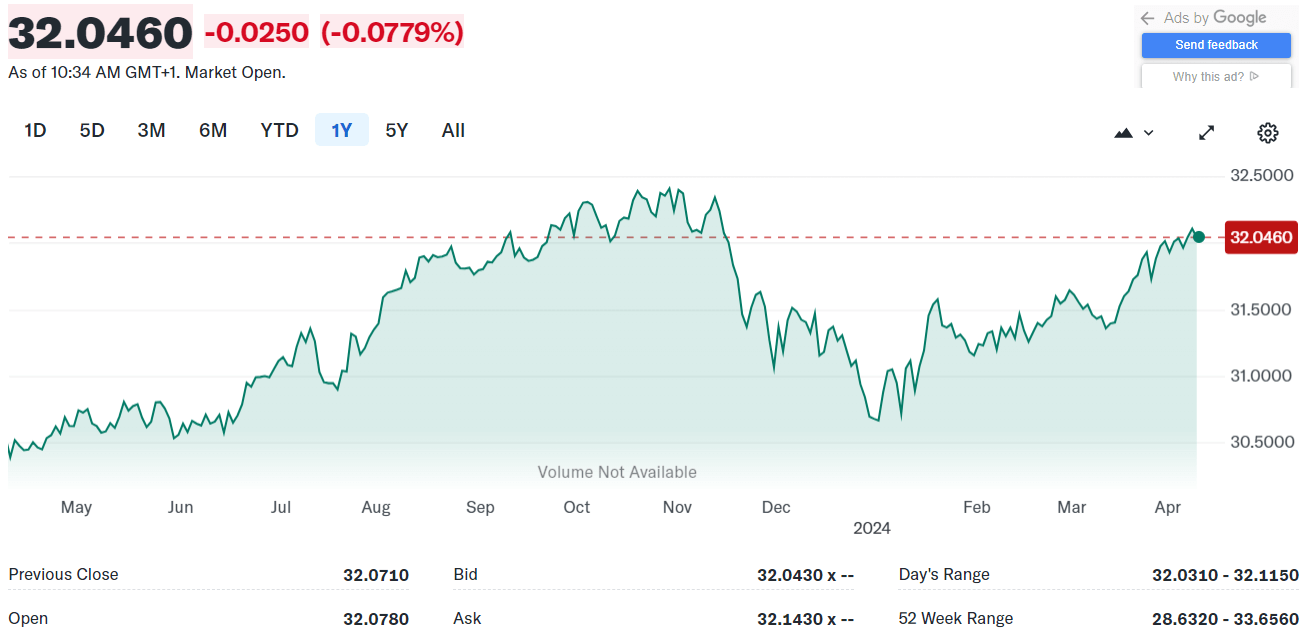Open the chart type dropdown
This screenshot has height=636, width=1304.
coord(1134,133)
